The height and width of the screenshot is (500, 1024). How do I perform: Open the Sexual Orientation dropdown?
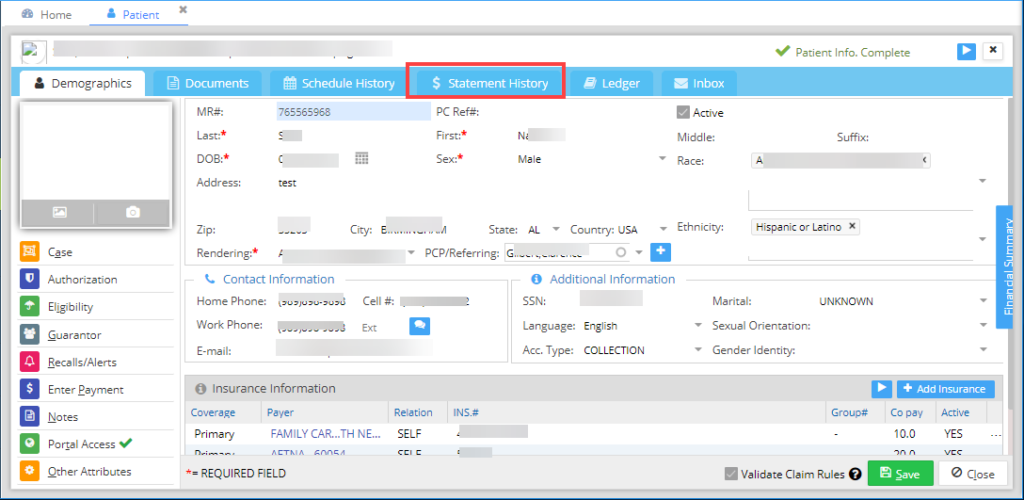point(984,326)
